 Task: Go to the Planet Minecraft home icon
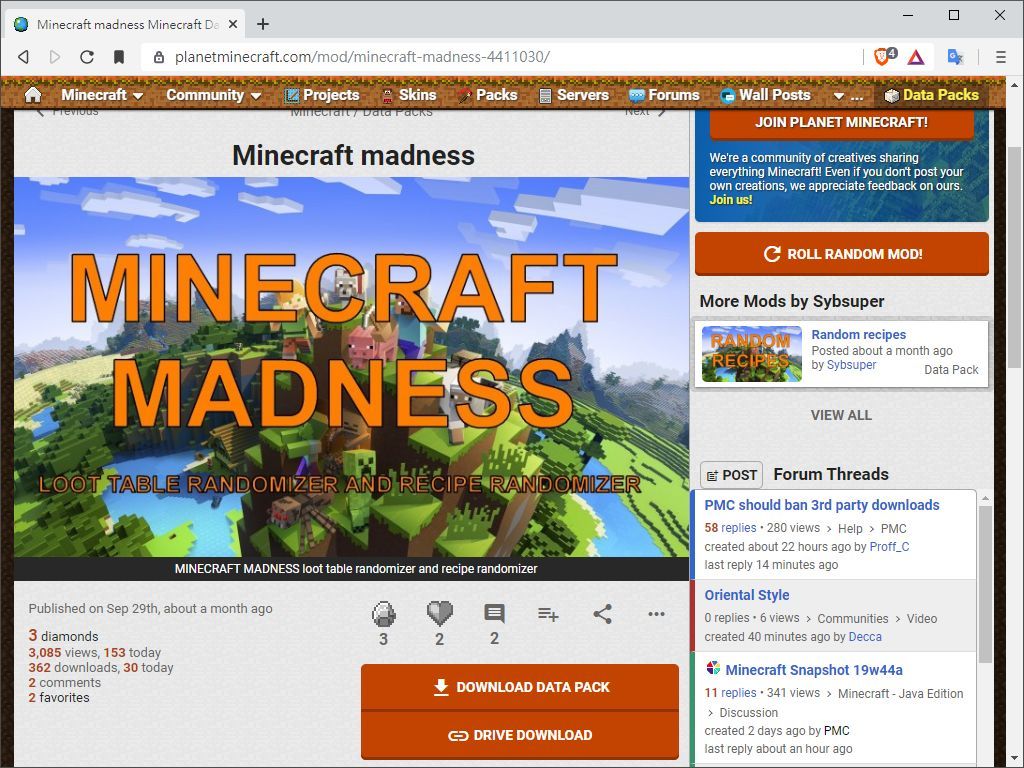pyautogui.click(x=33, y=95)
